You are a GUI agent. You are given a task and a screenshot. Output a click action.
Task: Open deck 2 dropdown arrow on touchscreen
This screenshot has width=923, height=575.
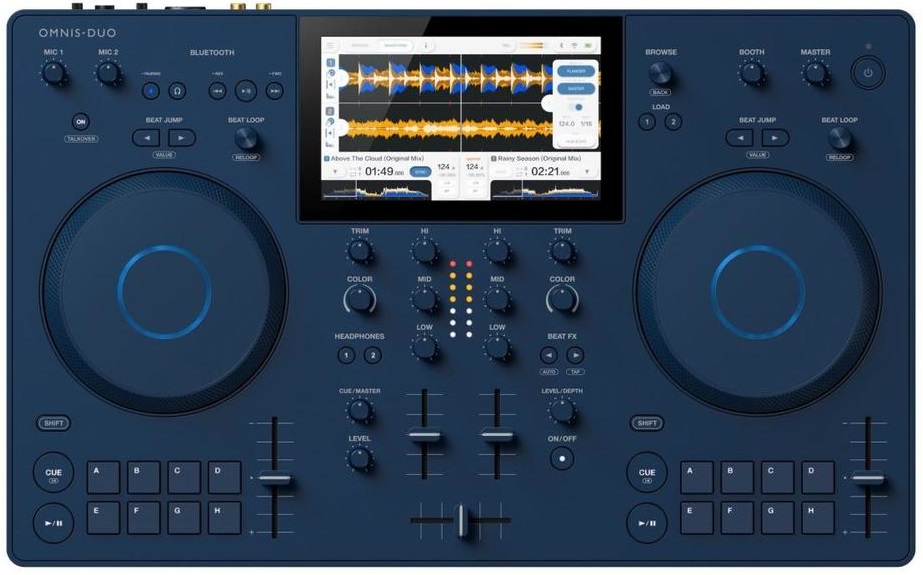[x=587, y=172]
